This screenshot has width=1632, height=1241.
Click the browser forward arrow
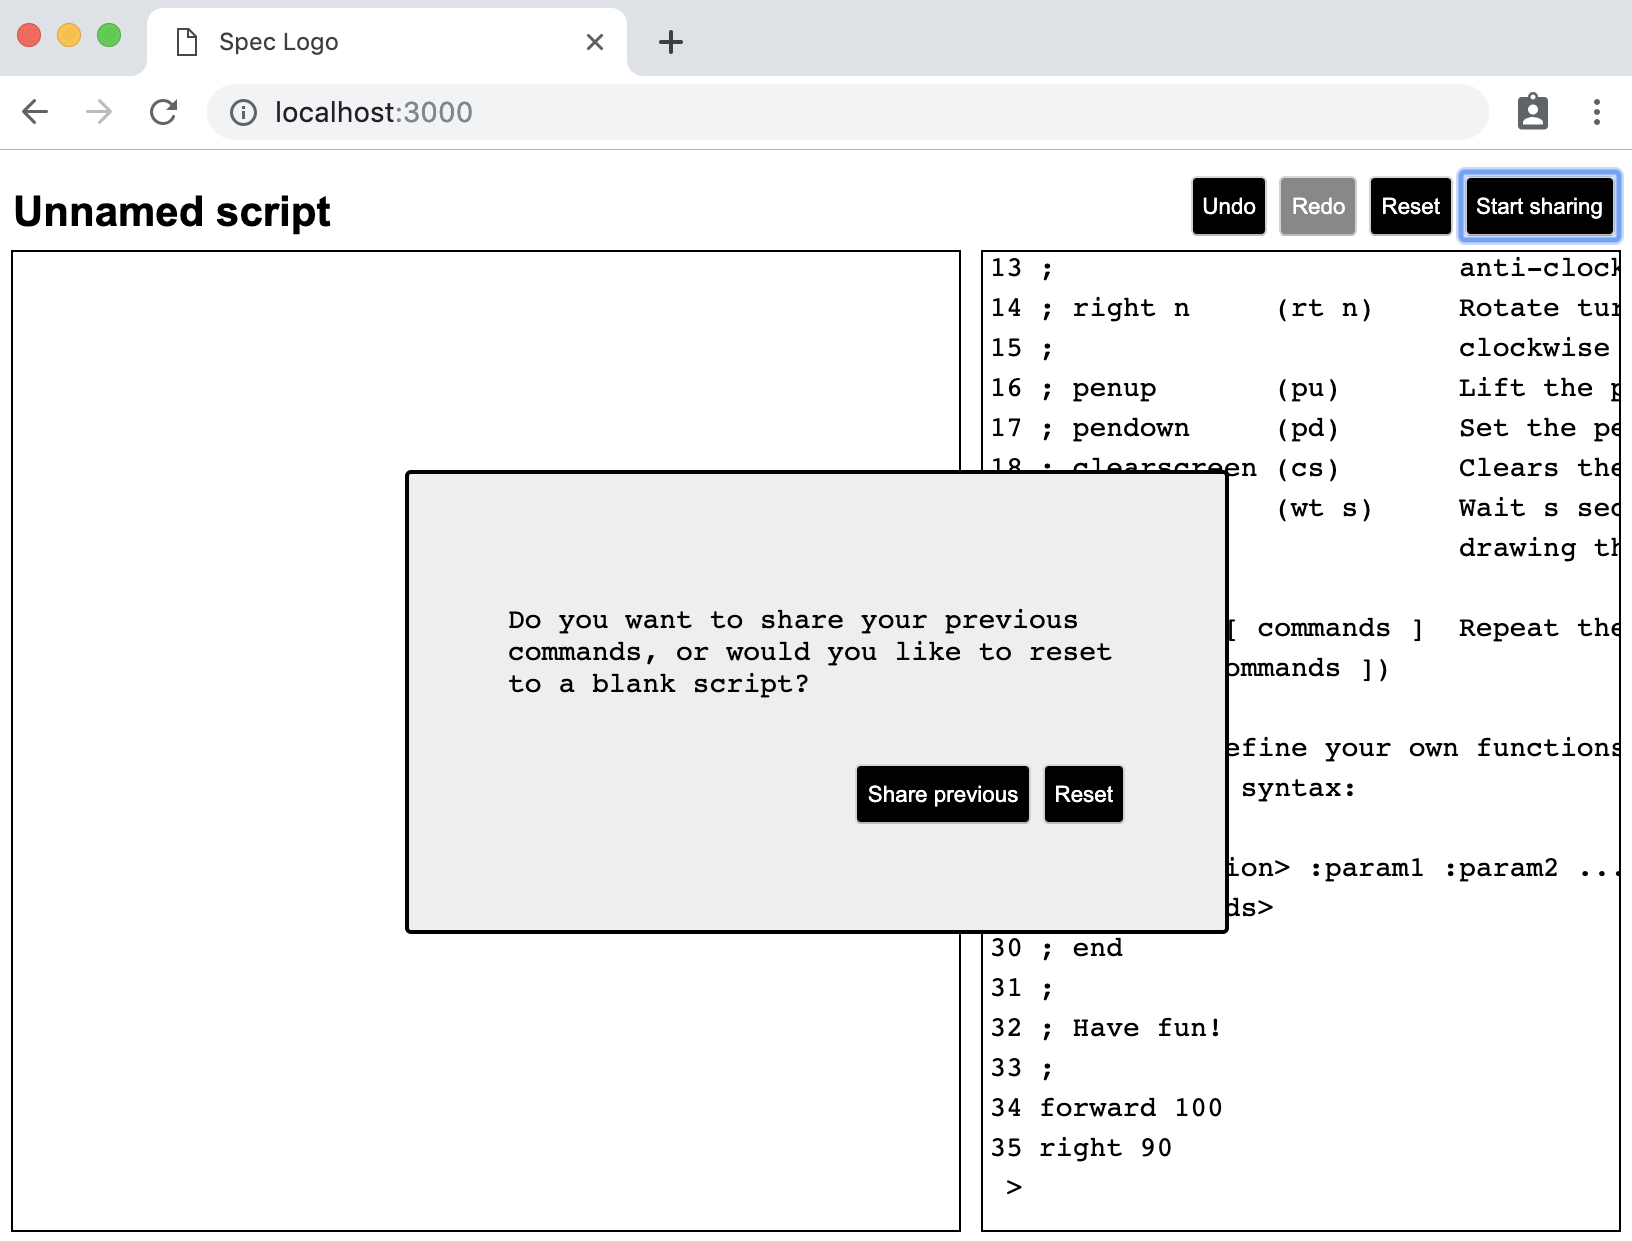[x=99, y=112]
